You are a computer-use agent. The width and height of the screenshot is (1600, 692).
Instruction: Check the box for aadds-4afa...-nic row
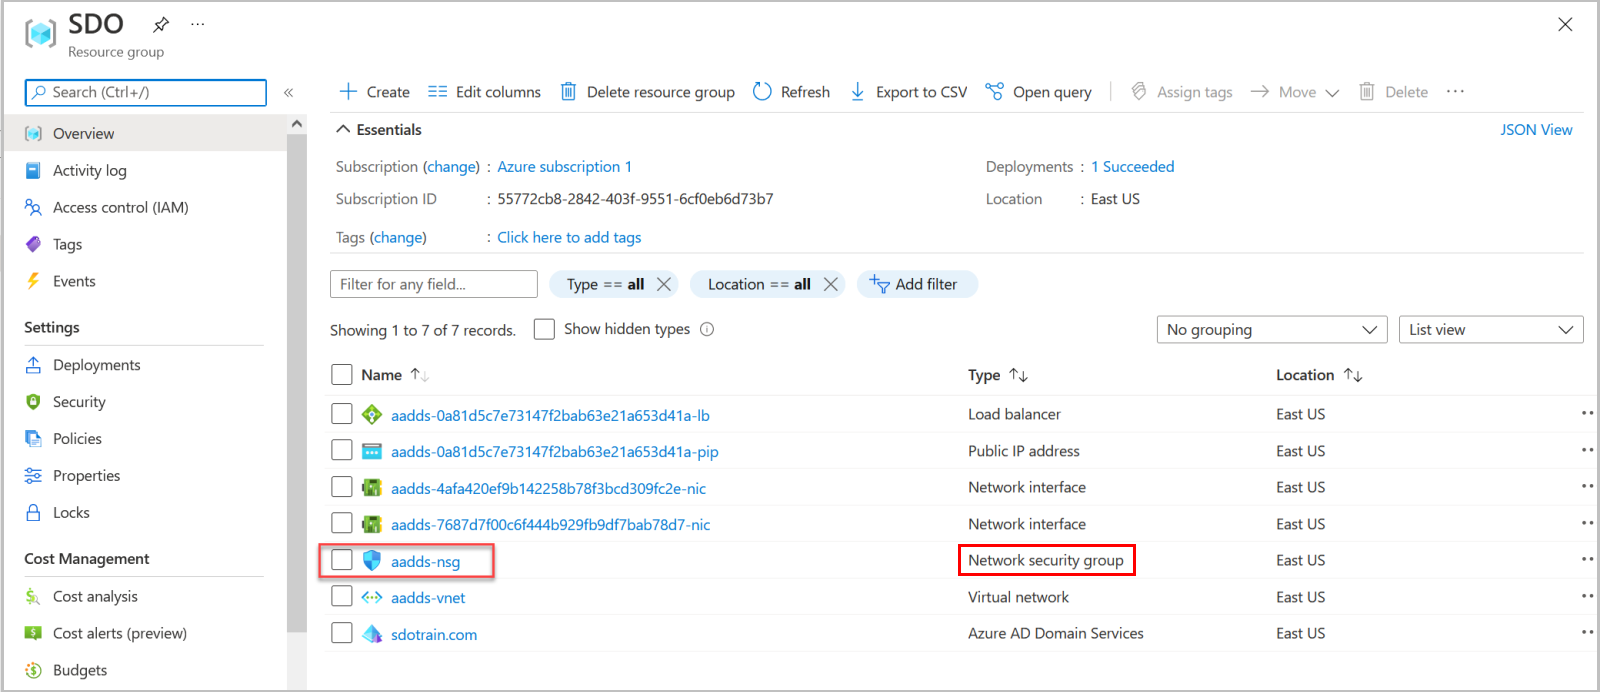tap(342, 487)
